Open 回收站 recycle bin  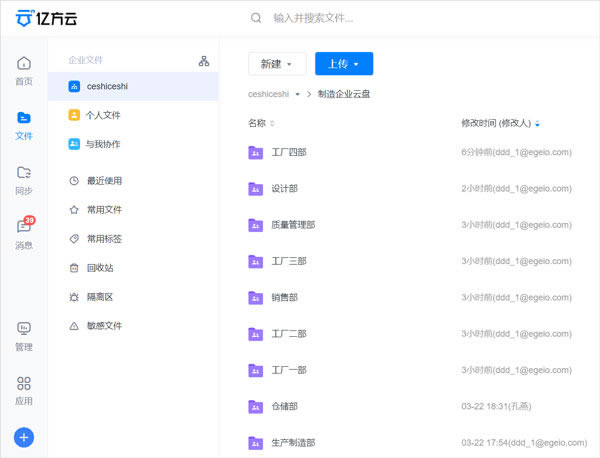(100, 268)
